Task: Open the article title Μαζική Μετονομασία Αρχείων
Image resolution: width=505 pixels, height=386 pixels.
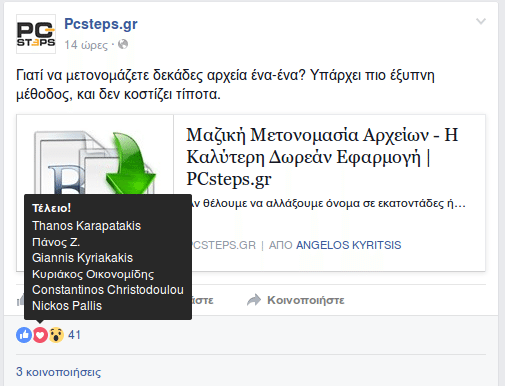Action: coord(322,157)
